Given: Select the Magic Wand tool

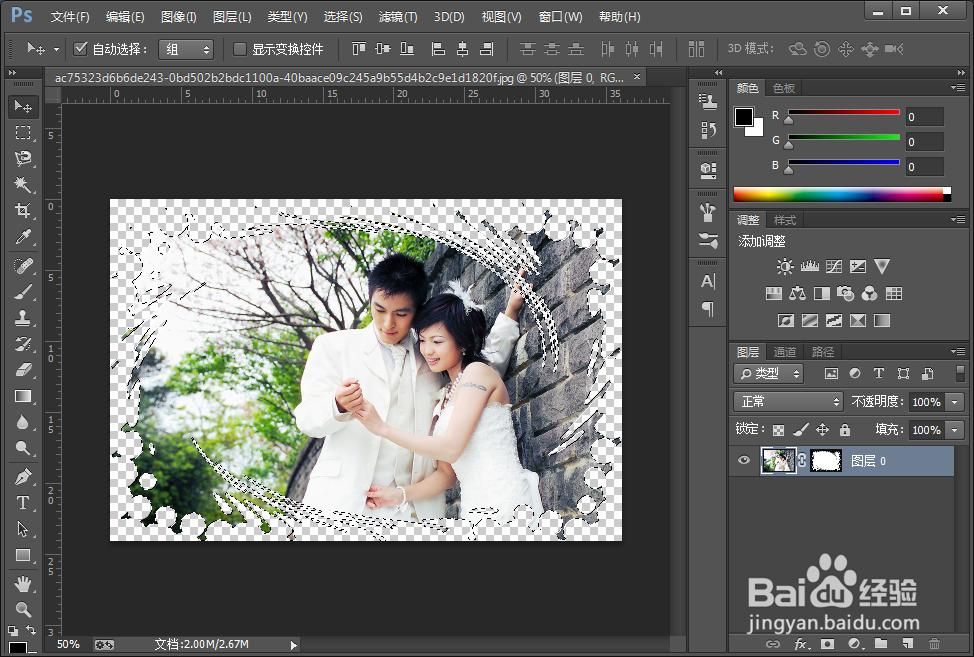Looking at the screenshot, I should 23,184.
